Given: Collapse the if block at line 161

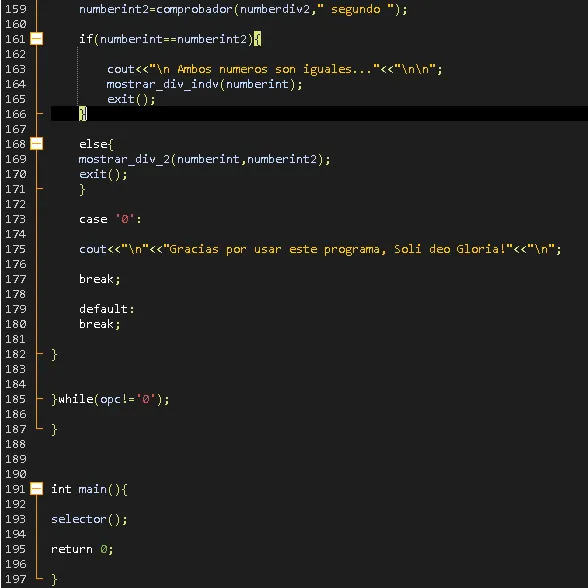Looking at the screenshot, I should pyautogui.click(x=36, y=39).
